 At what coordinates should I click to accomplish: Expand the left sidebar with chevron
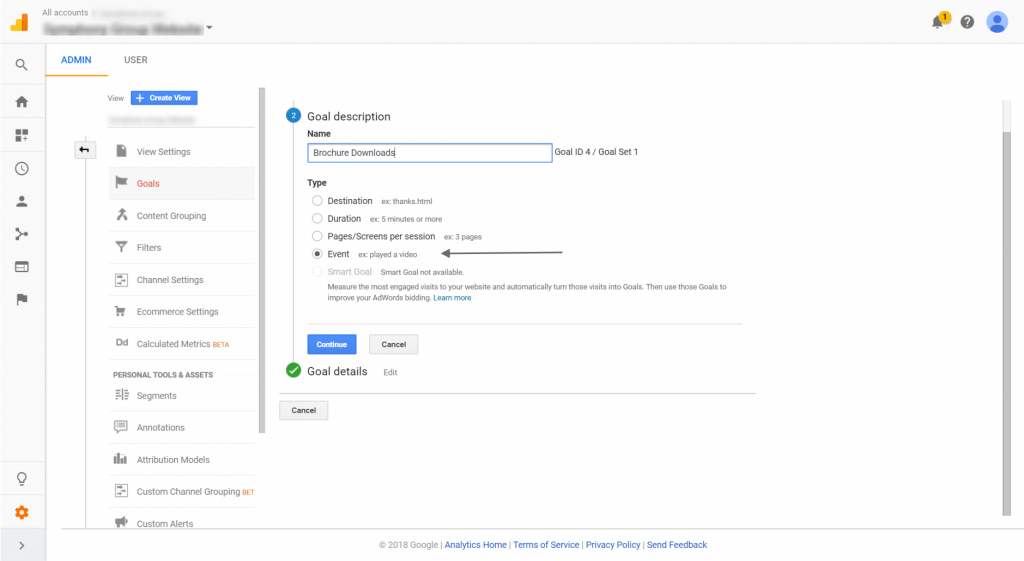[x=21, y=545]
